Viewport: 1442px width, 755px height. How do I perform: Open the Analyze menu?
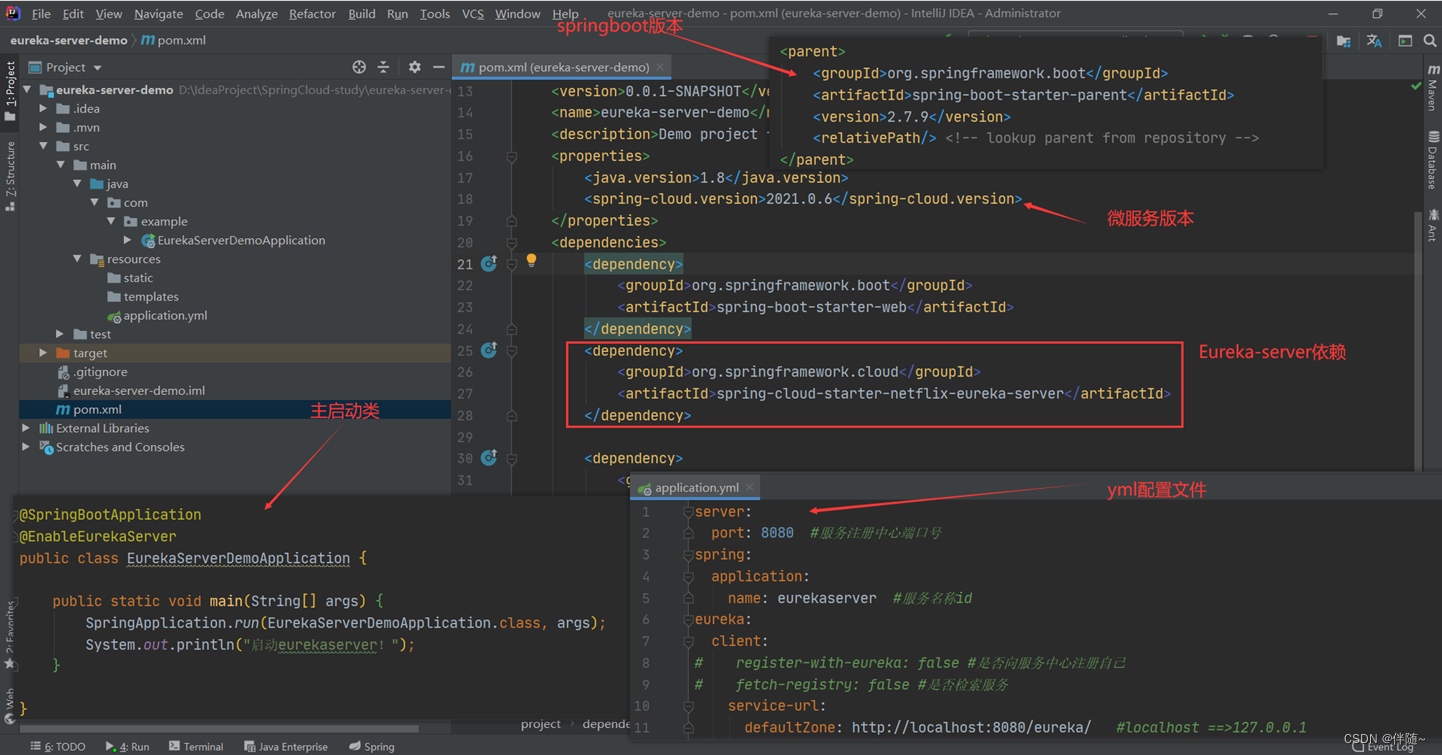point(257,14)
